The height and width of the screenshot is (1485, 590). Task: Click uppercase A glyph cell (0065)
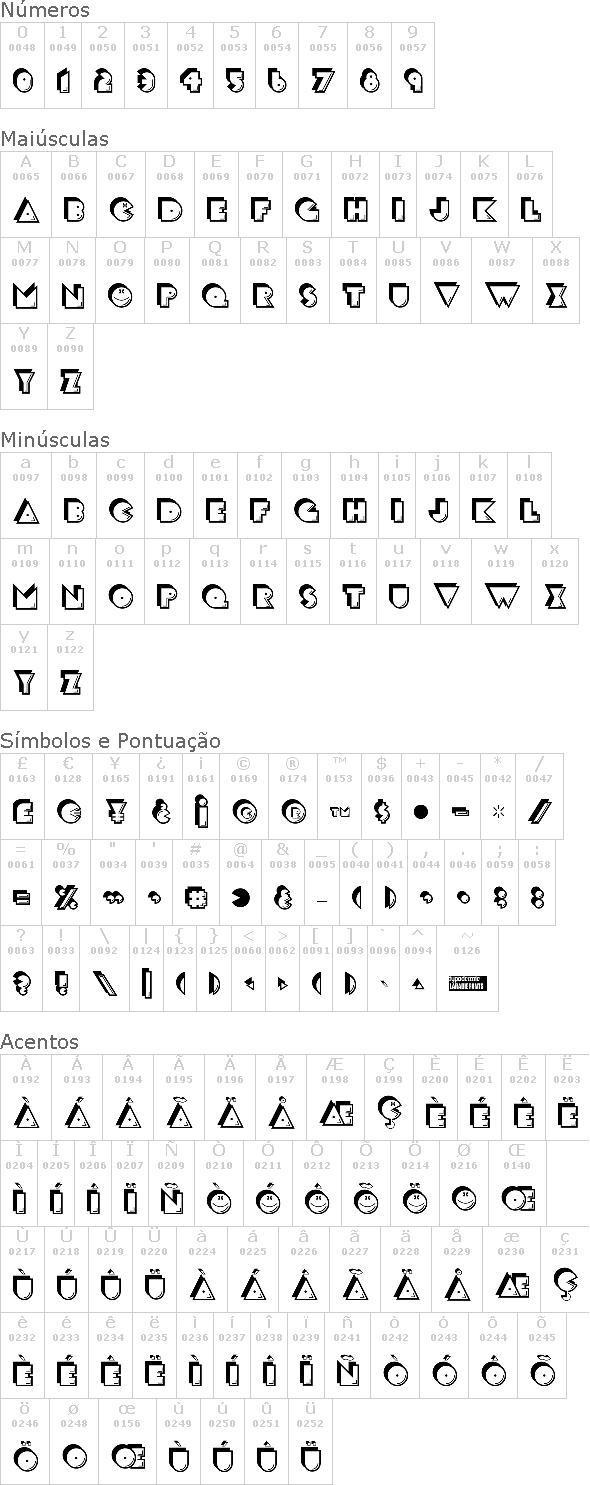[x=24, y=194]
